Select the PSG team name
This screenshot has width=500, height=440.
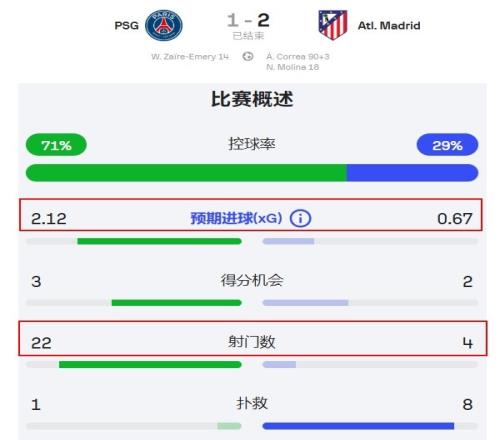(x=126, y=25)
